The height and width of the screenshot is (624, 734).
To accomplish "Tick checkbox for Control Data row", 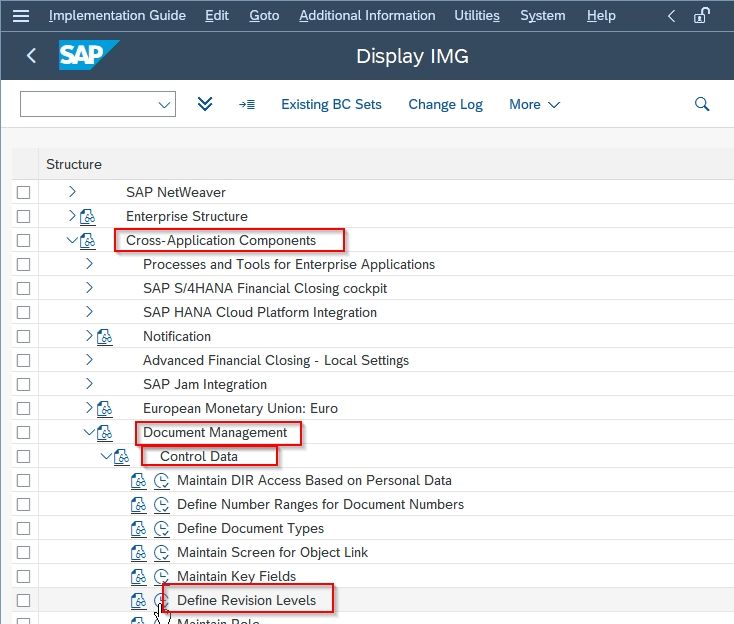I will click(x=23, y=456).
